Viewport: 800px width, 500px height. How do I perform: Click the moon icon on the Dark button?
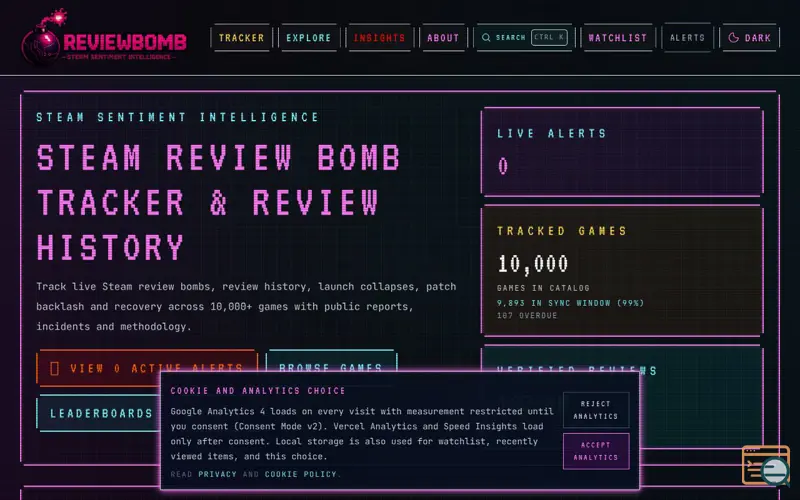click(x=733, y=38)
